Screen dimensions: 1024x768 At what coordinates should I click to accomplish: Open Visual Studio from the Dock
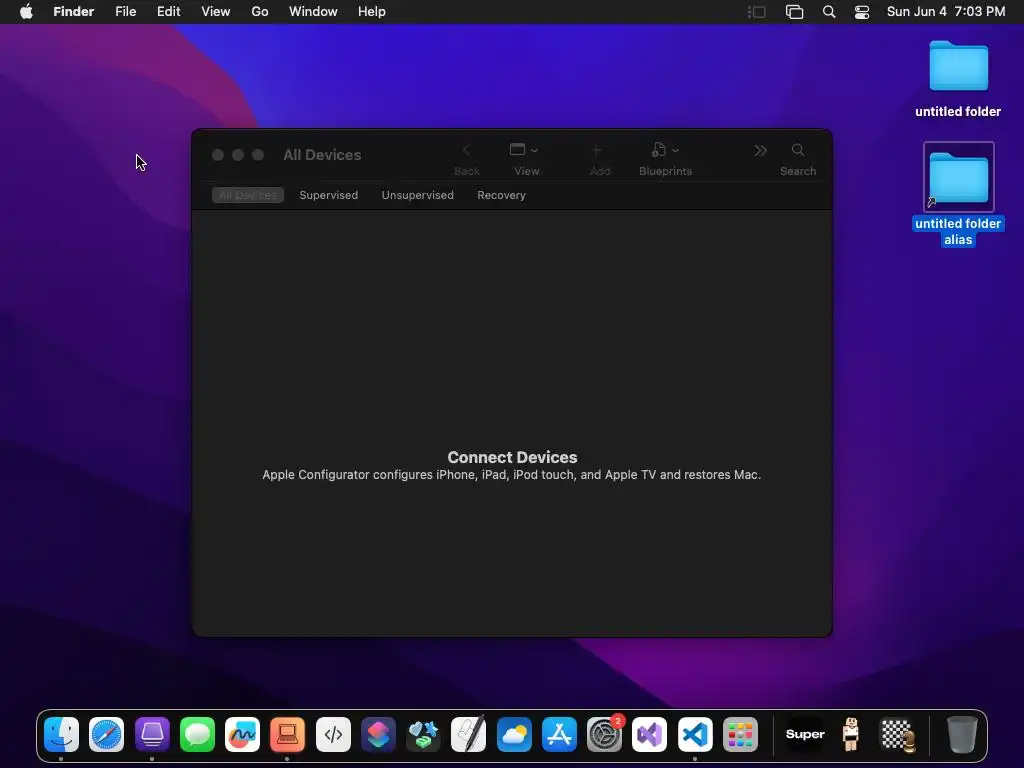(x=650, y=735)
